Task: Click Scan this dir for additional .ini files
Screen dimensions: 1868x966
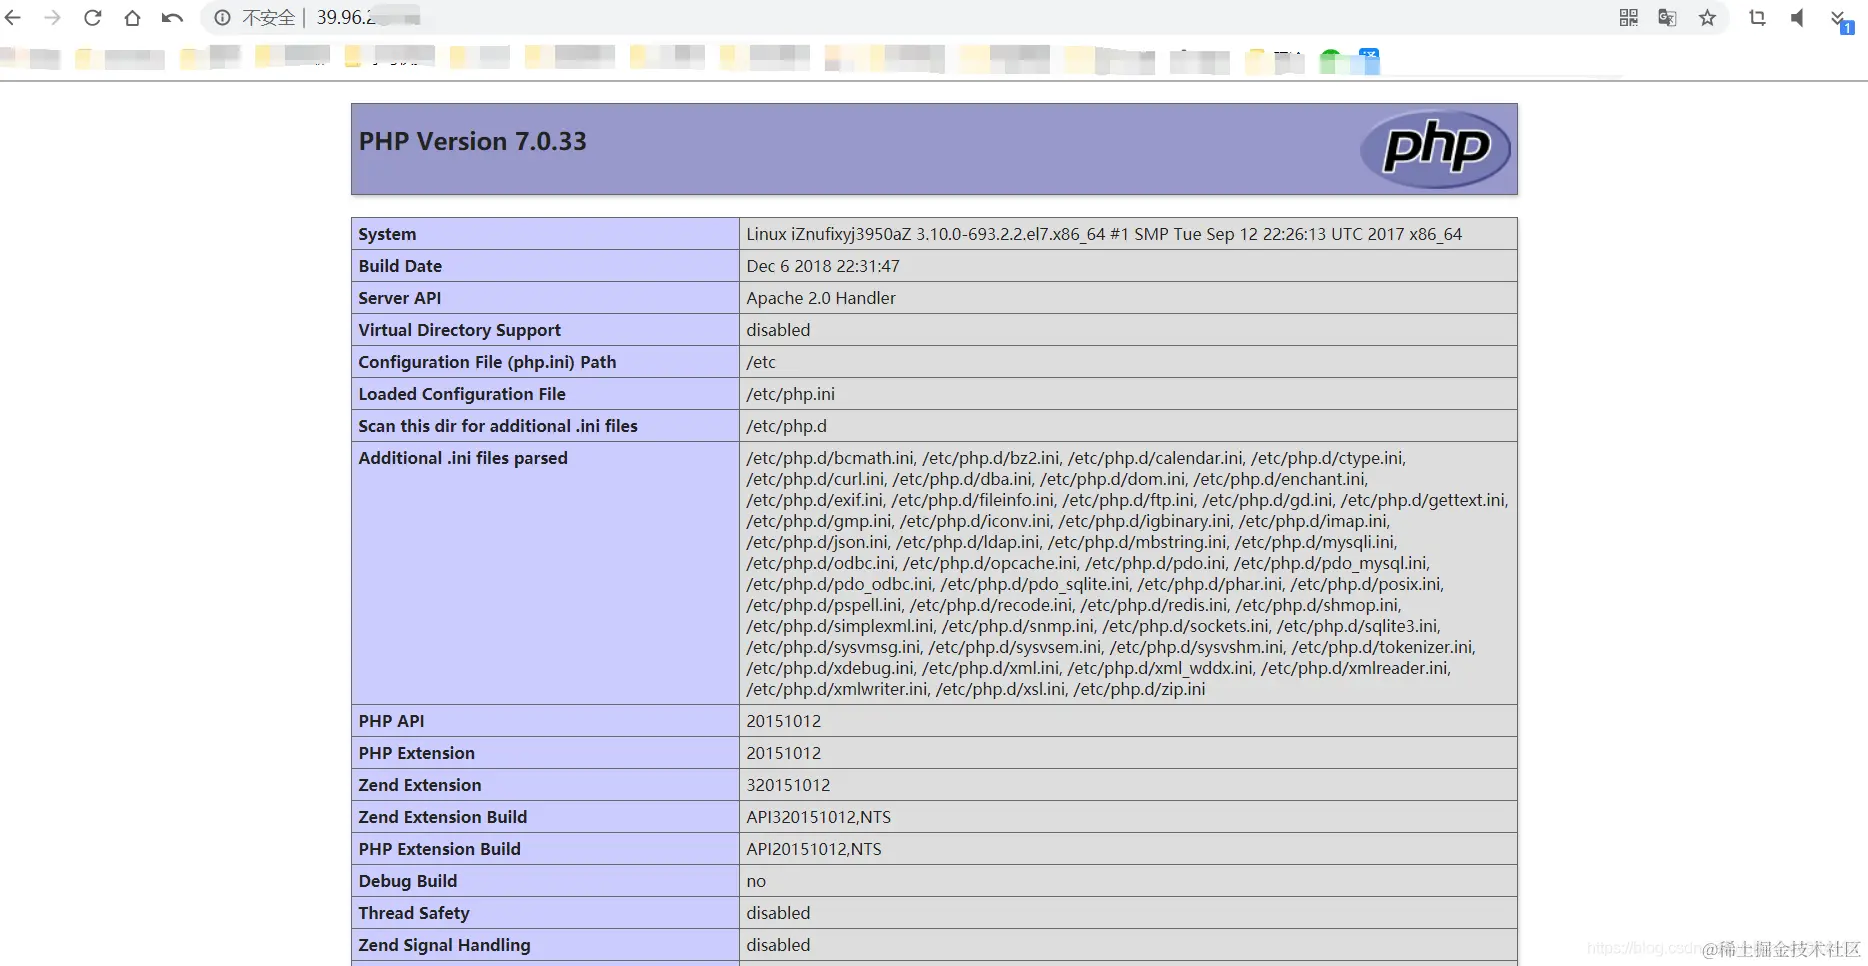Action: [x=498, y=426]
